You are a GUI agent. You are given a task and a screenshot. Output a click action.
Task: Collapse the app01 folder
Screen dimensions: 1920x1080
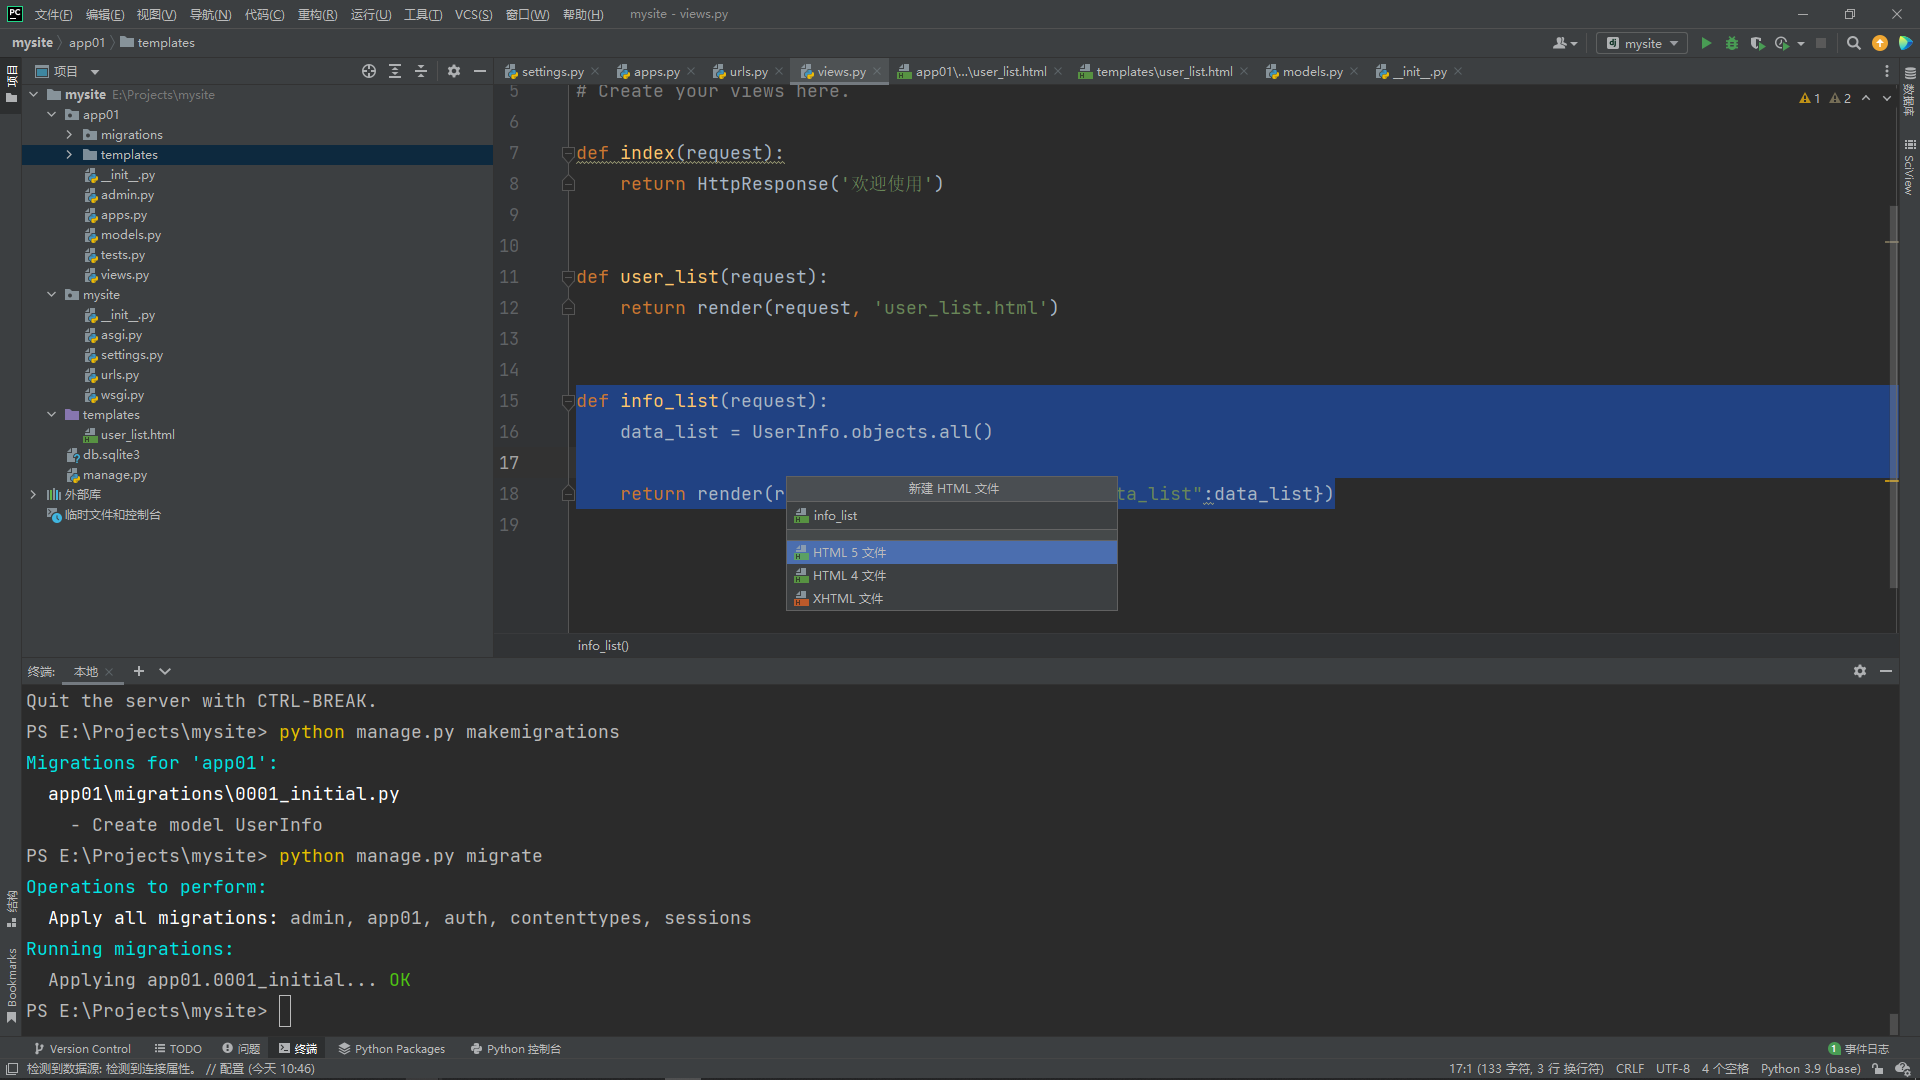click(51, 114)
